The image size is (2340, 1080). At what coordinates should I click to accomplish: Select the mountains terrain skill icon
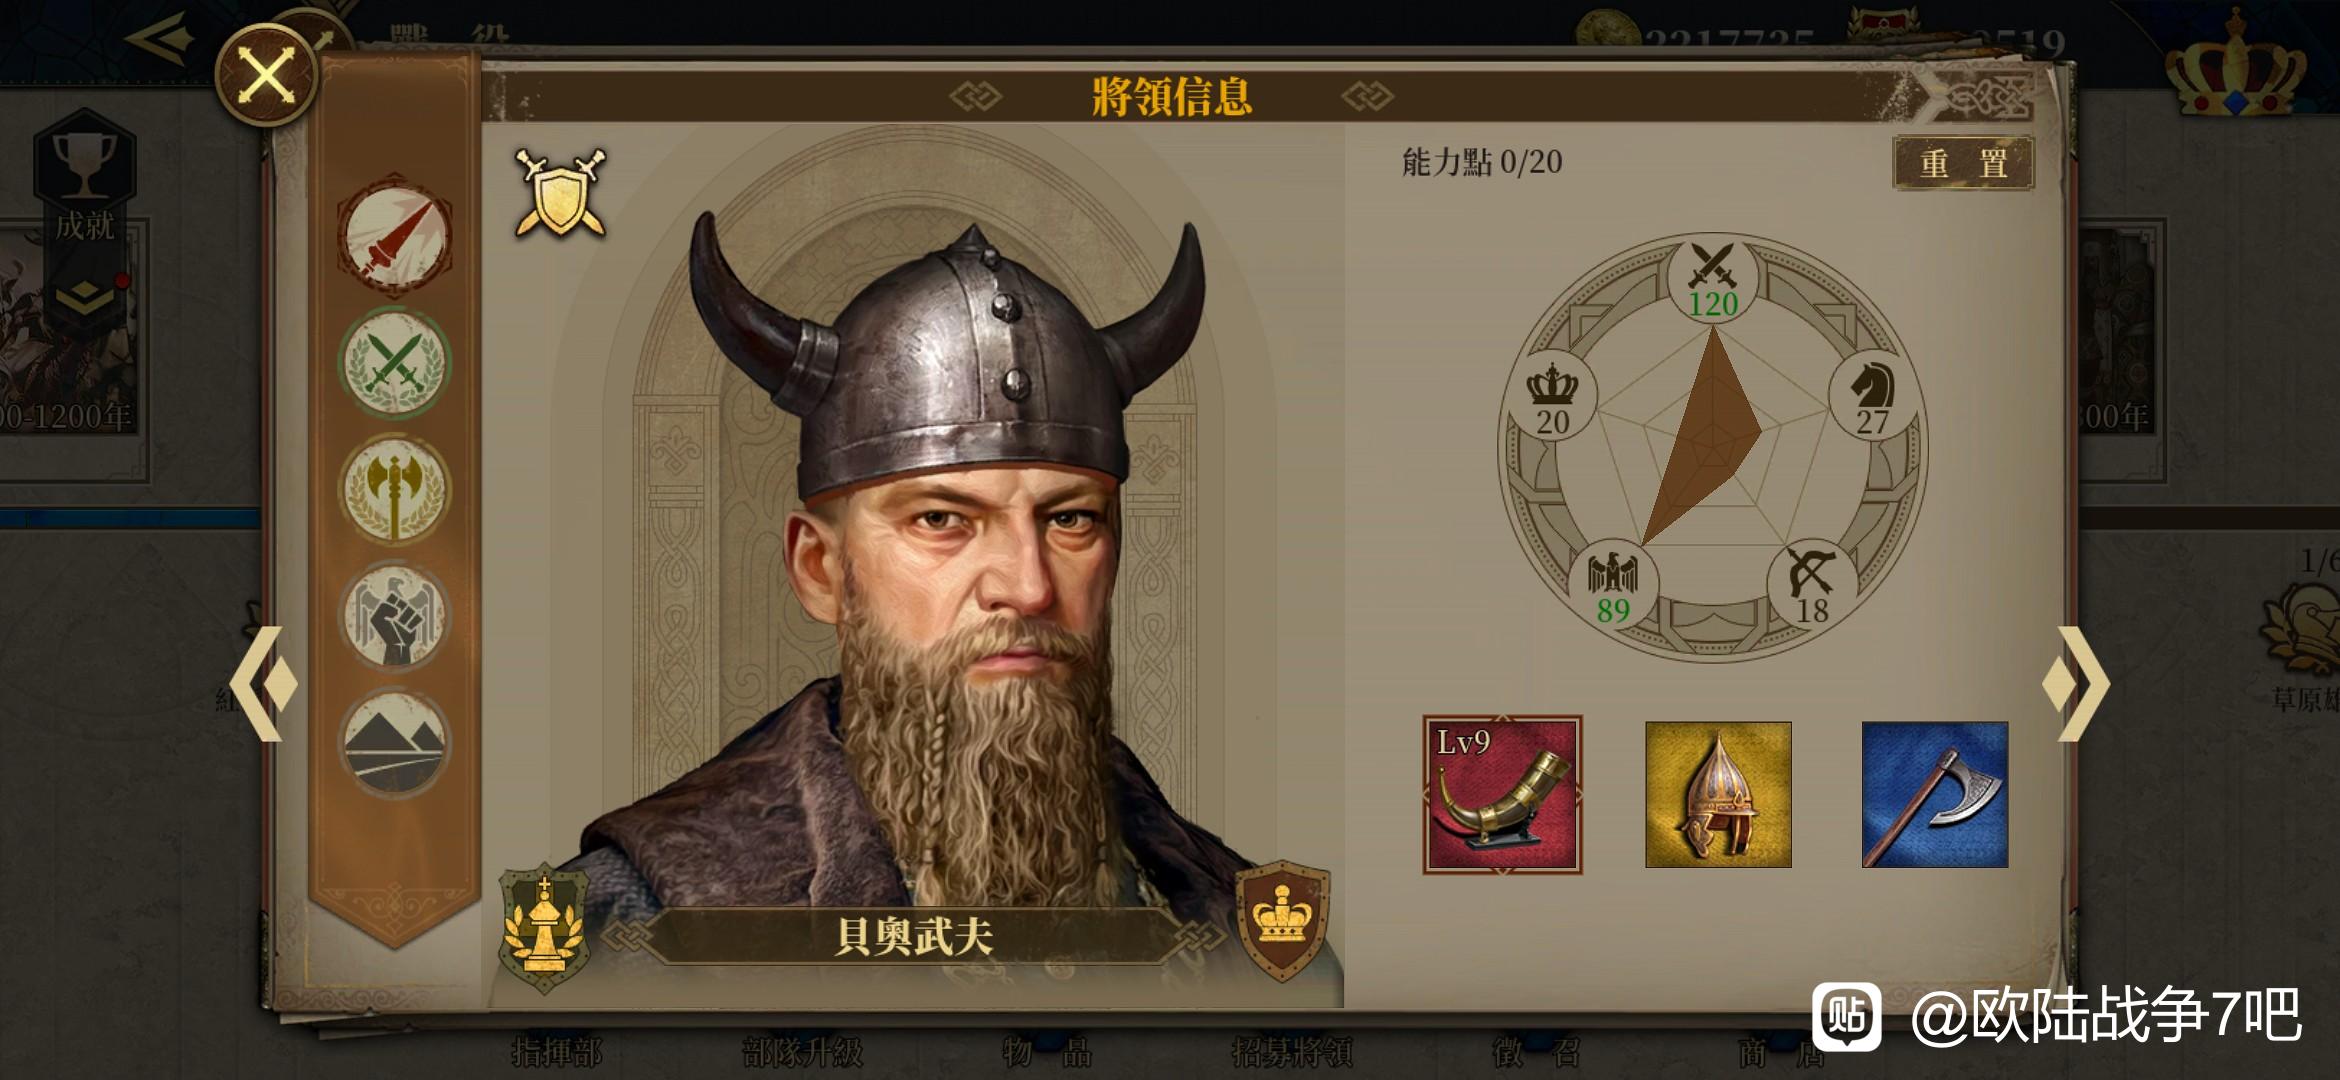coord(395,742)
